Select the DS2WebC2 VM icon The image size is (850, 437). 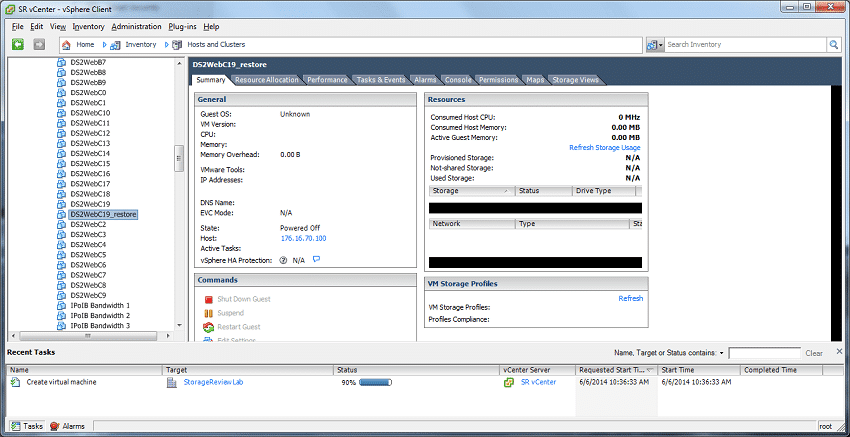[x=61, y=224]
